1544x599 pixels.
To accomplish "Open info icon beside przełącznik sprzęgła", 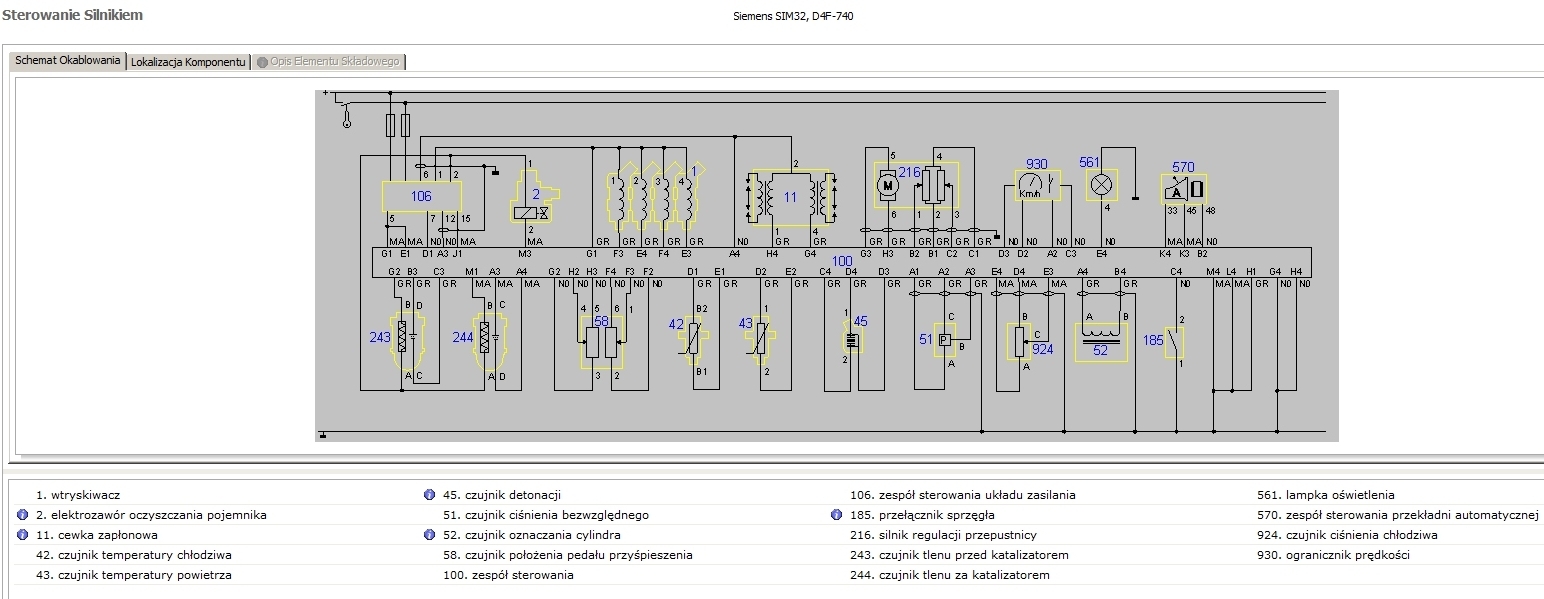I will pos(836,515).
